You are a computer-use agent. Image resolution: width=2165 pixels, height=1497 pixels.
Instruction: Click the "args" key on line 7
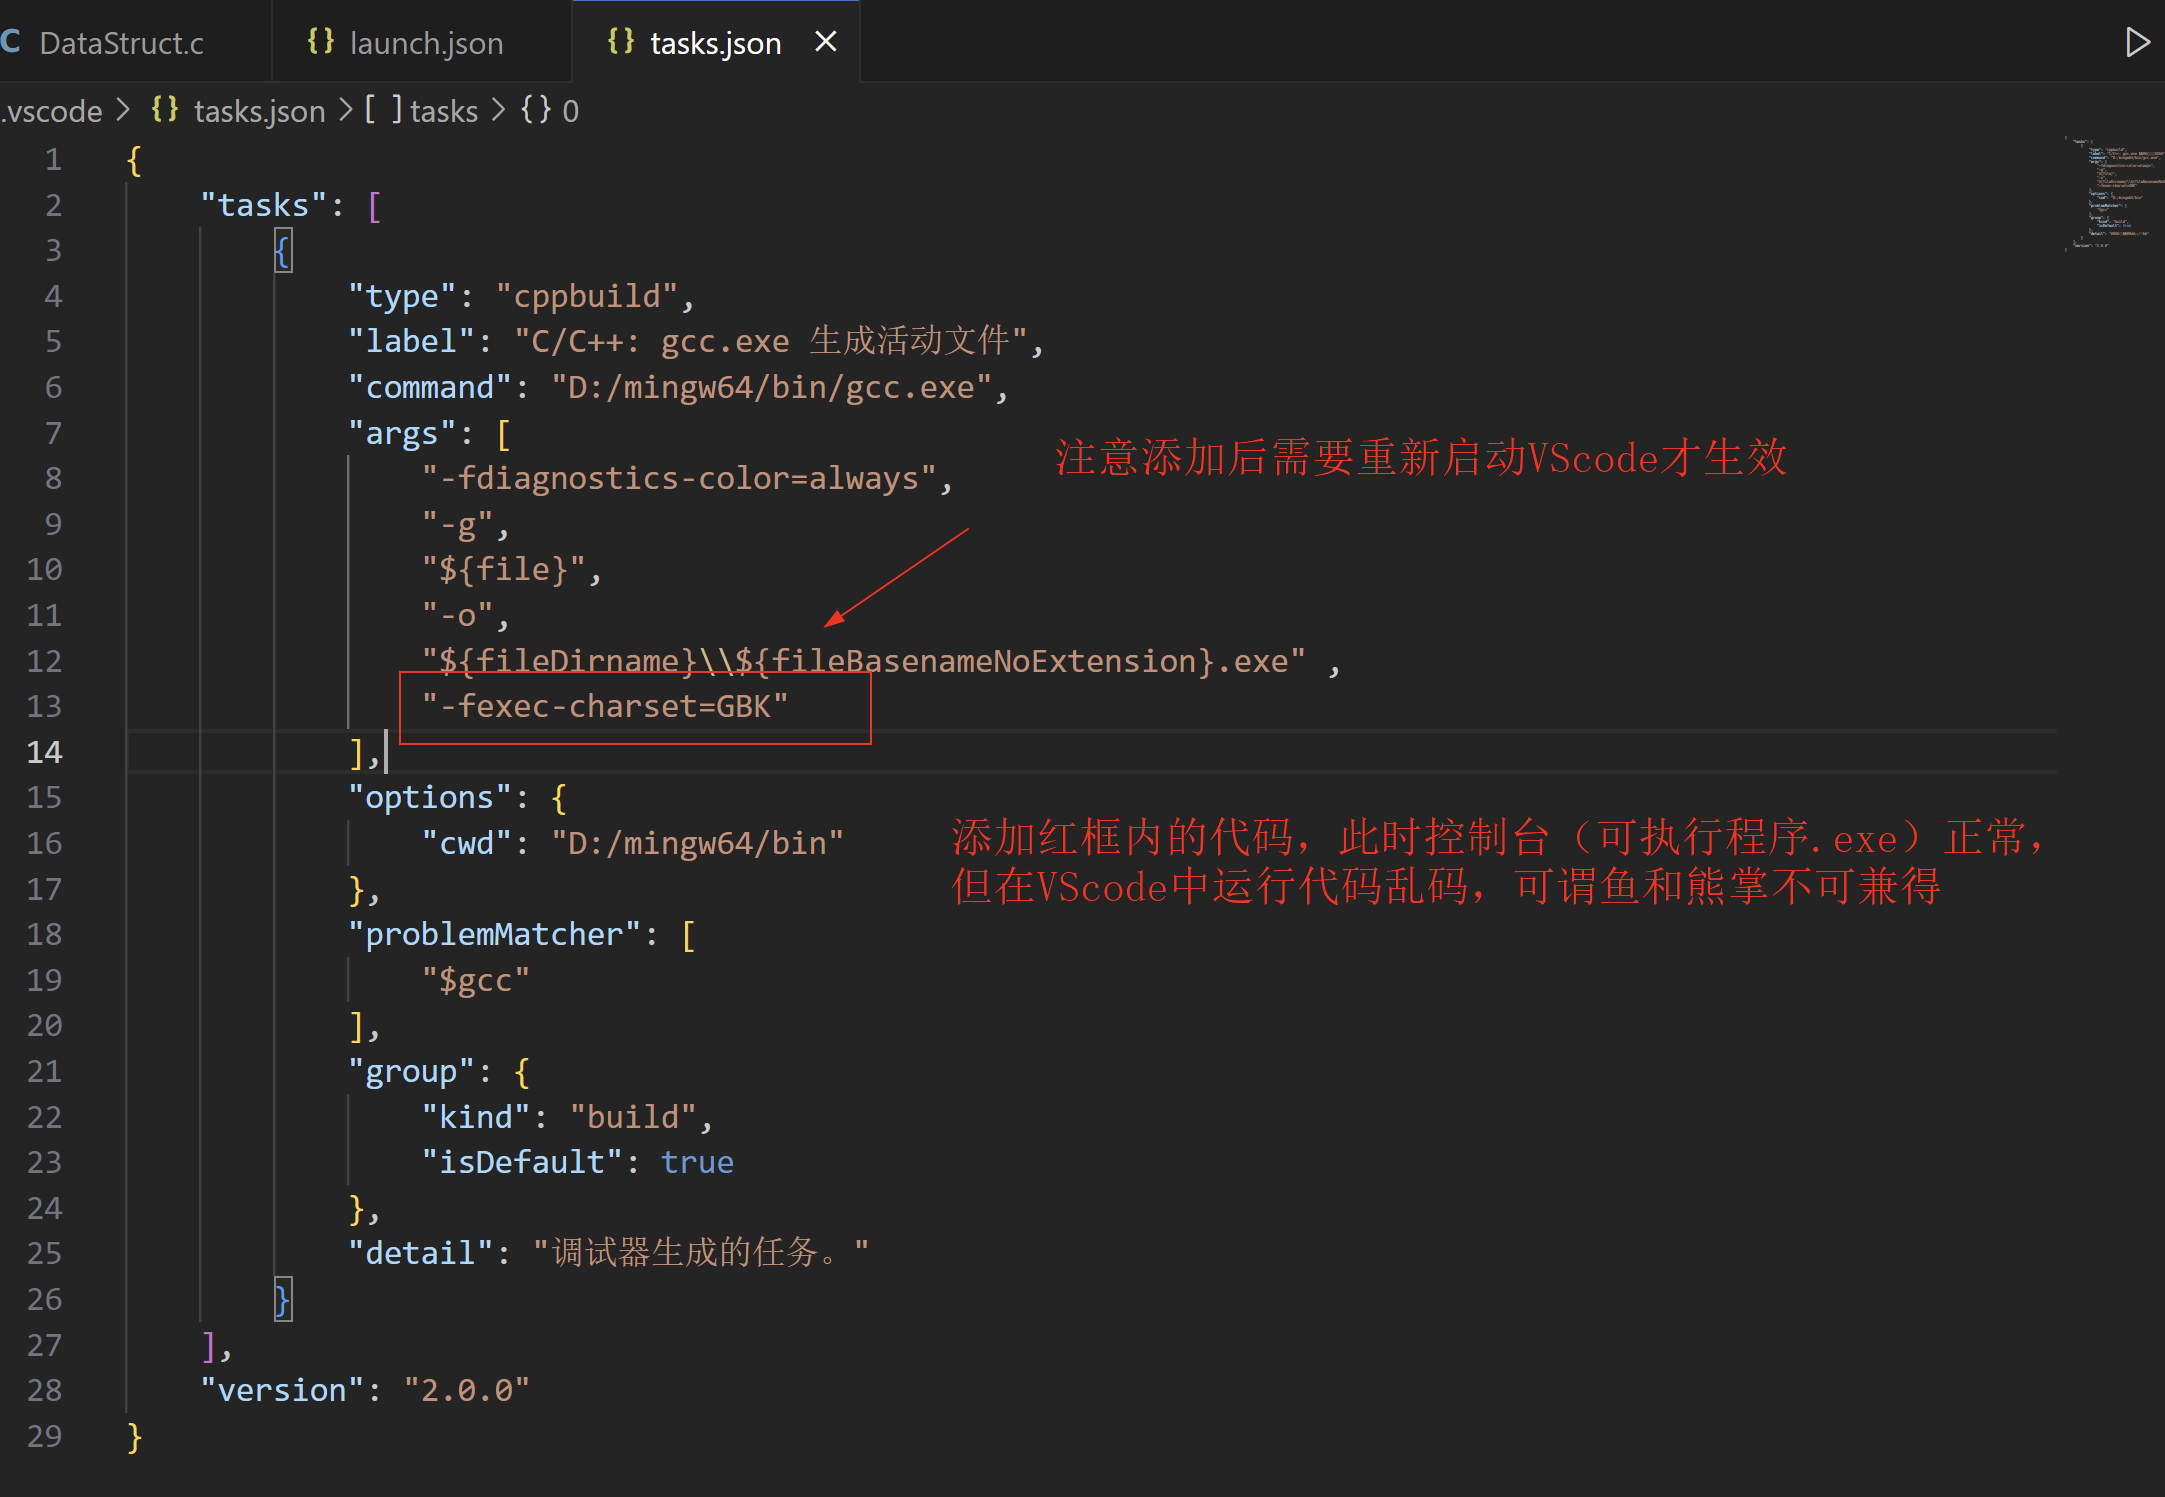402,433
